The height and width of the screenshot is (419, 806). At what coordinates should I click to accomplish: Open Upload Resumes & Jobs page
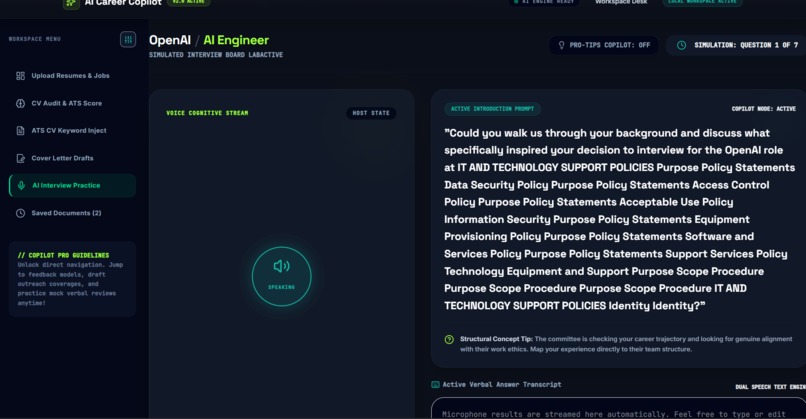tap(72, 76)
